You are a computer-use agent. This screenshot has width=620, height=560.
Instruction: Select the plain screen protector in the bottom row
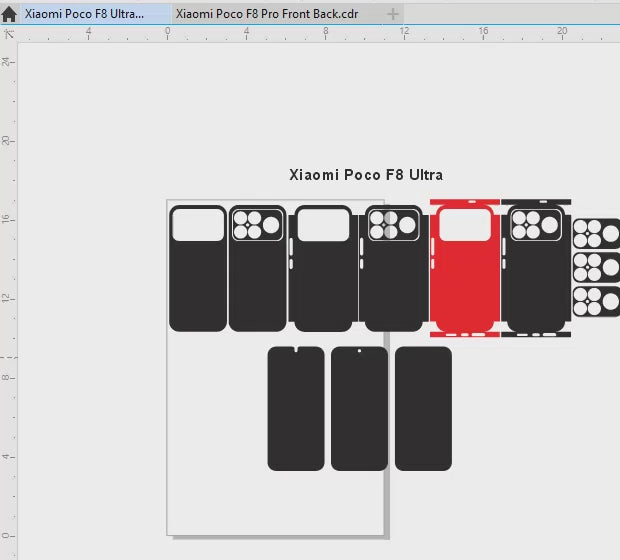point(423,410)
